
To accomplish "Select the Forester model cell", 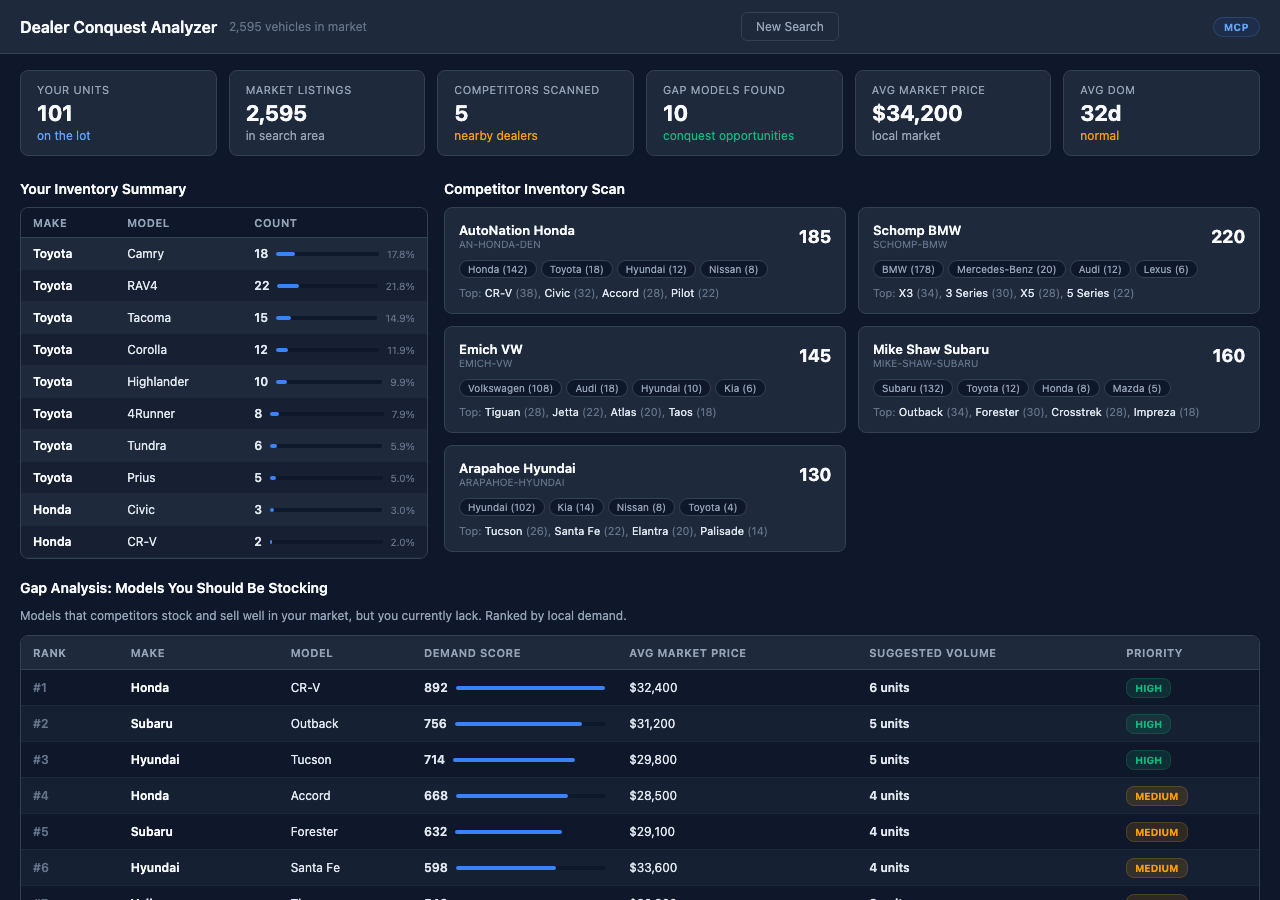I will tap(314, 832).
